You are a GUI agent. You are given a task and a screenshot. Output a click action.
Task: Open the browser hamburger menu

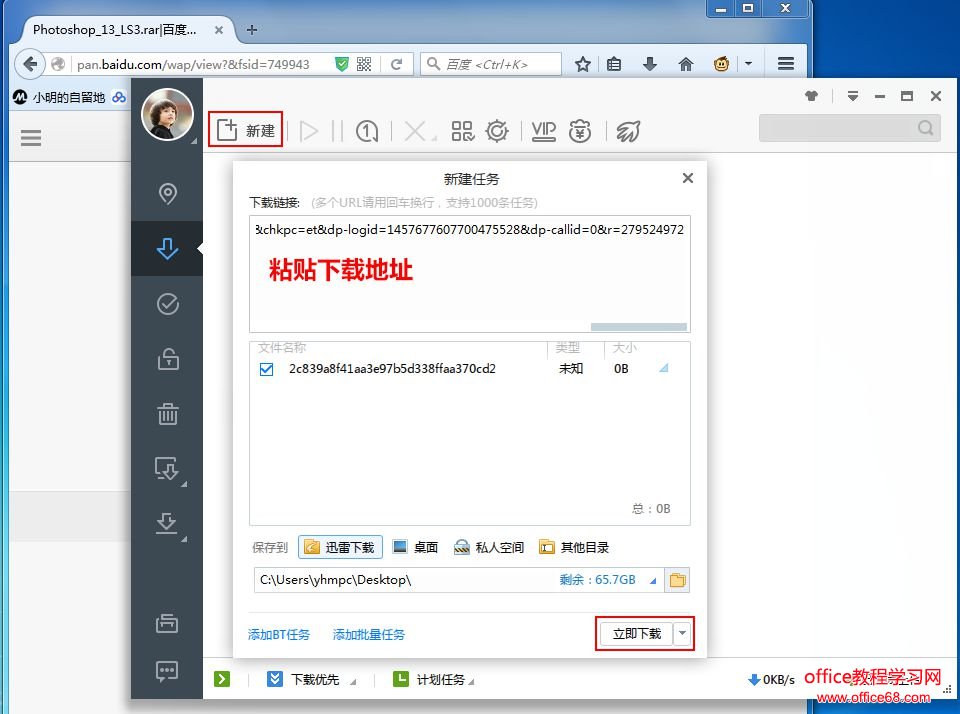[786, 63]
